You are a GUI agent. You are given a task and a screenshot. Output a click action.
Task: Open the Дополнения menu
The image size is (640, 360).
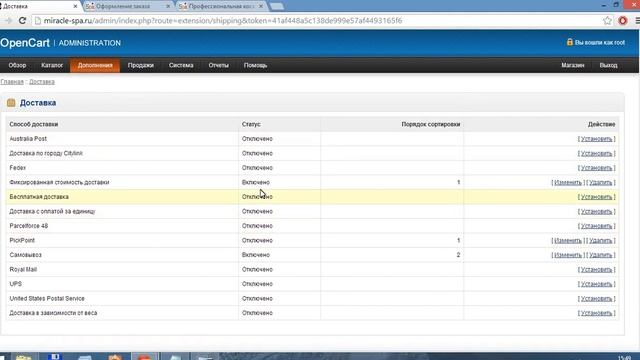coord(95,65)
